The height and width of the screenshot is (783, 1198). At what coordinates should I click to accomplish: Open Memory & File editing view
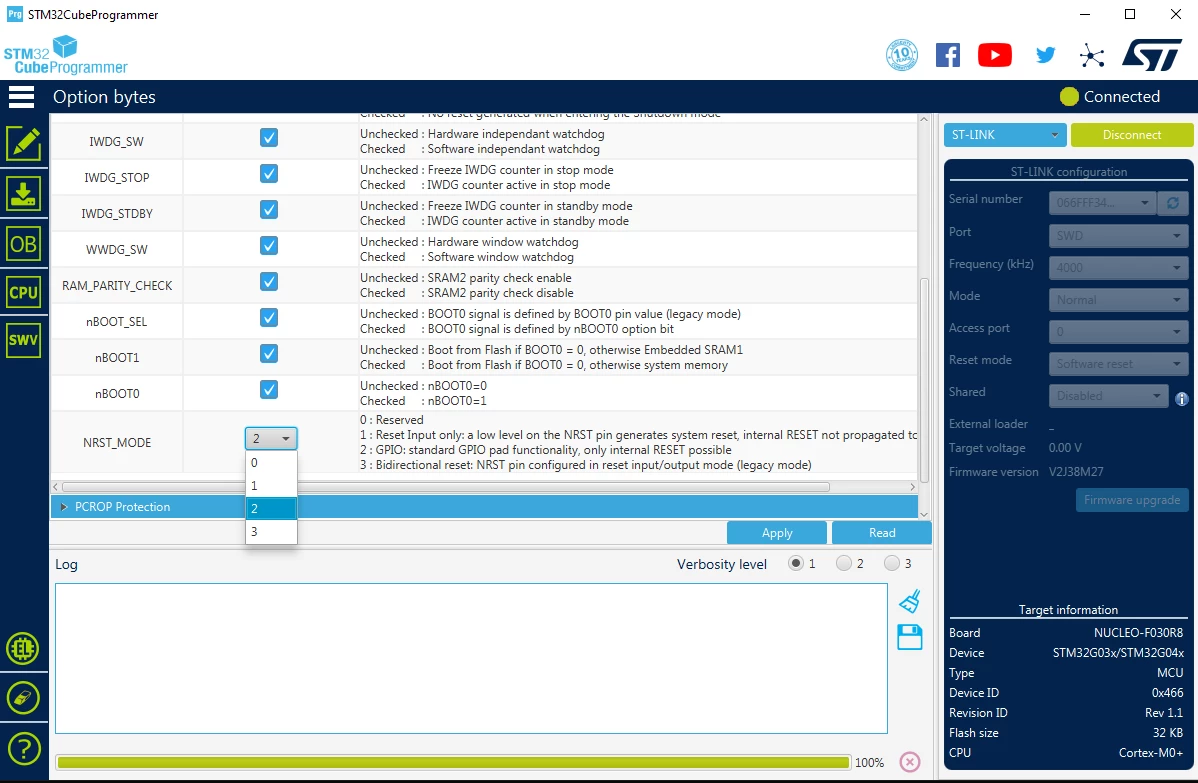coord(24,143)
